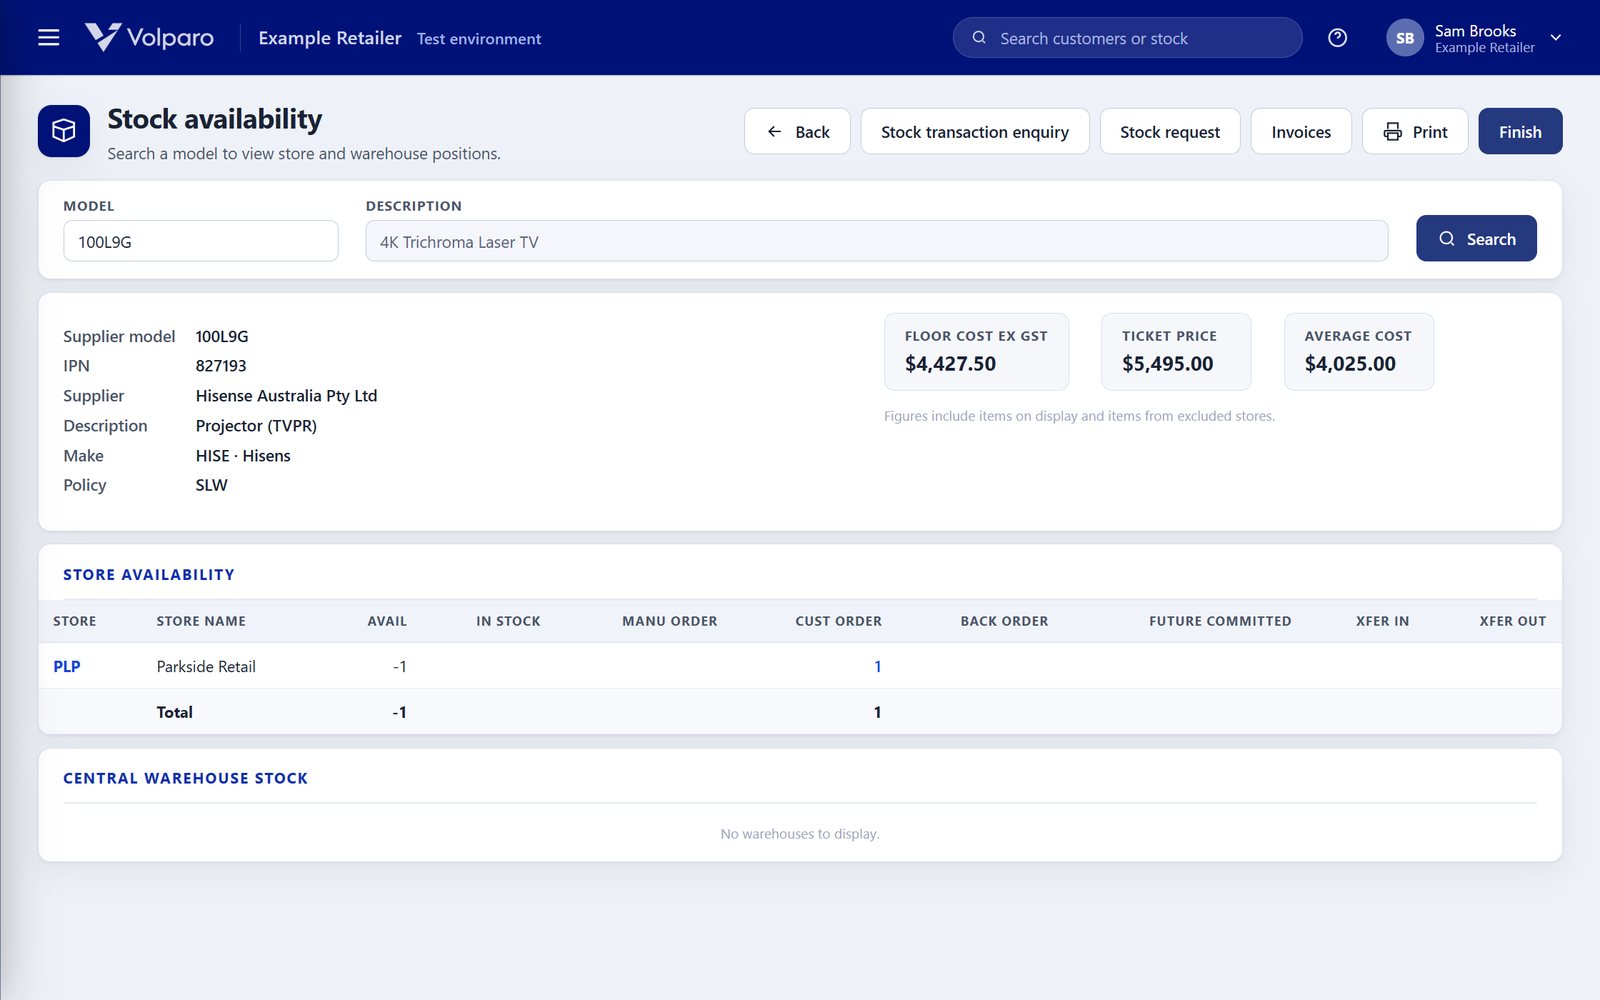This screenshot has height=1000, width=1600.
Task: Open Stock request
Action: 1170,131
